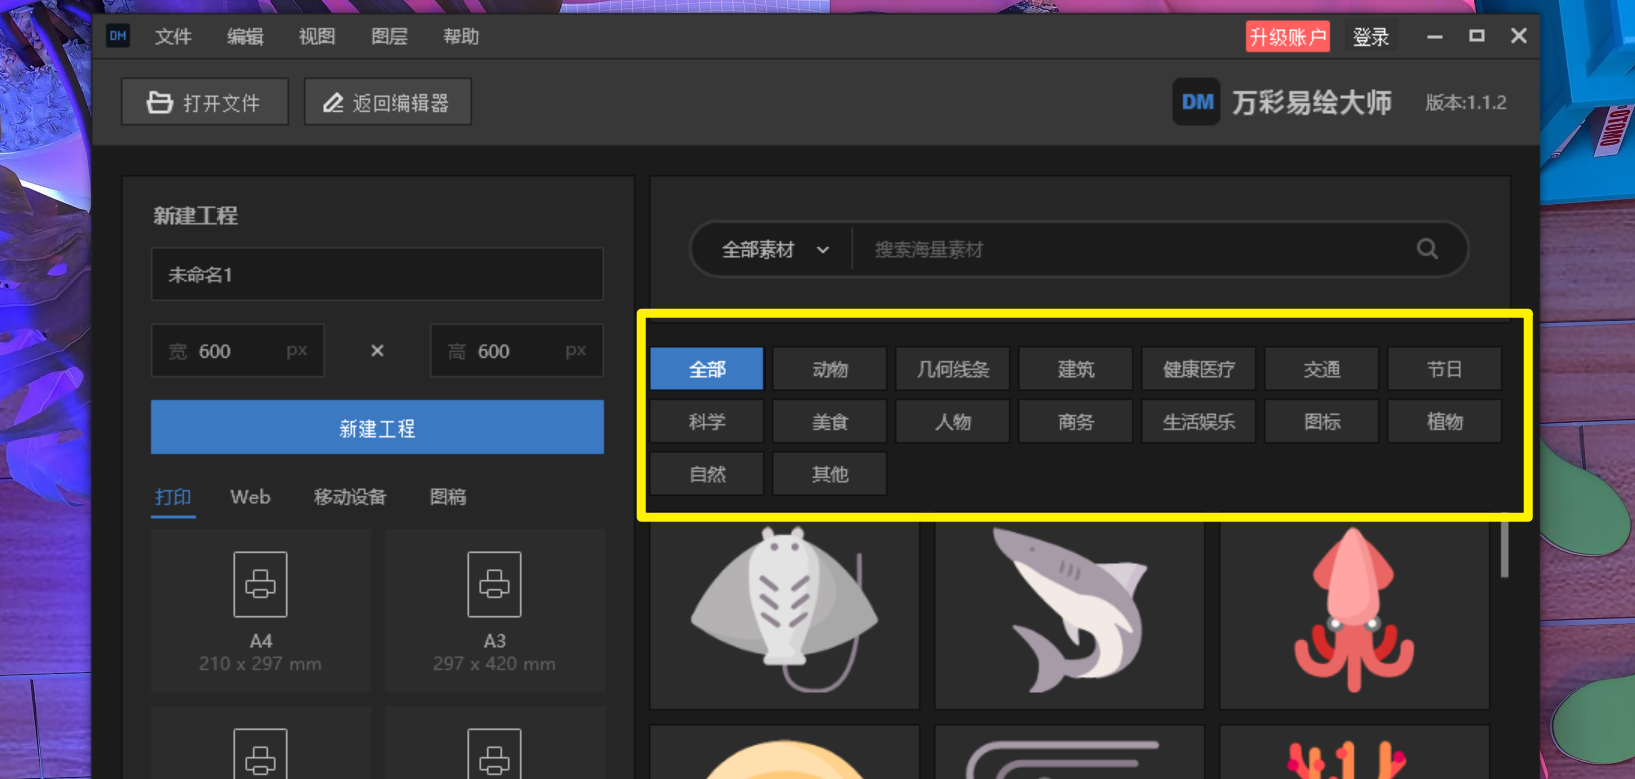Select the A3 print preset
Viewport: 1635px width, 779px height.
[x=495, y=611]
